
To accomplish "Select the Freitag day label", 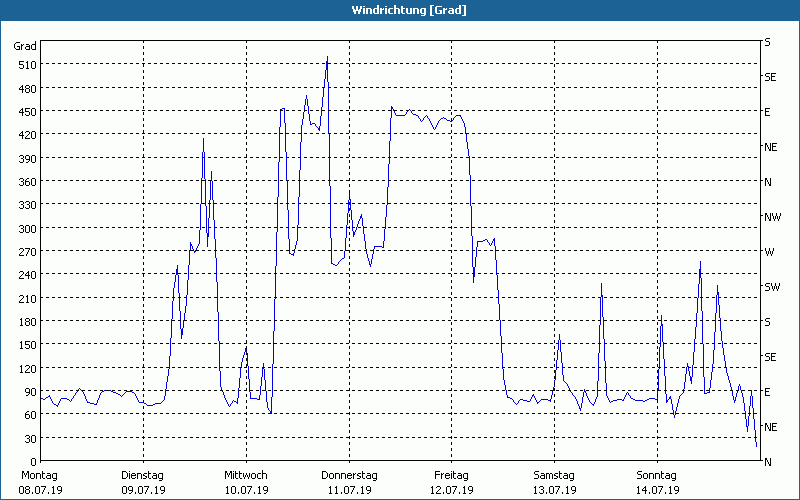I will [x=452, y=475].
